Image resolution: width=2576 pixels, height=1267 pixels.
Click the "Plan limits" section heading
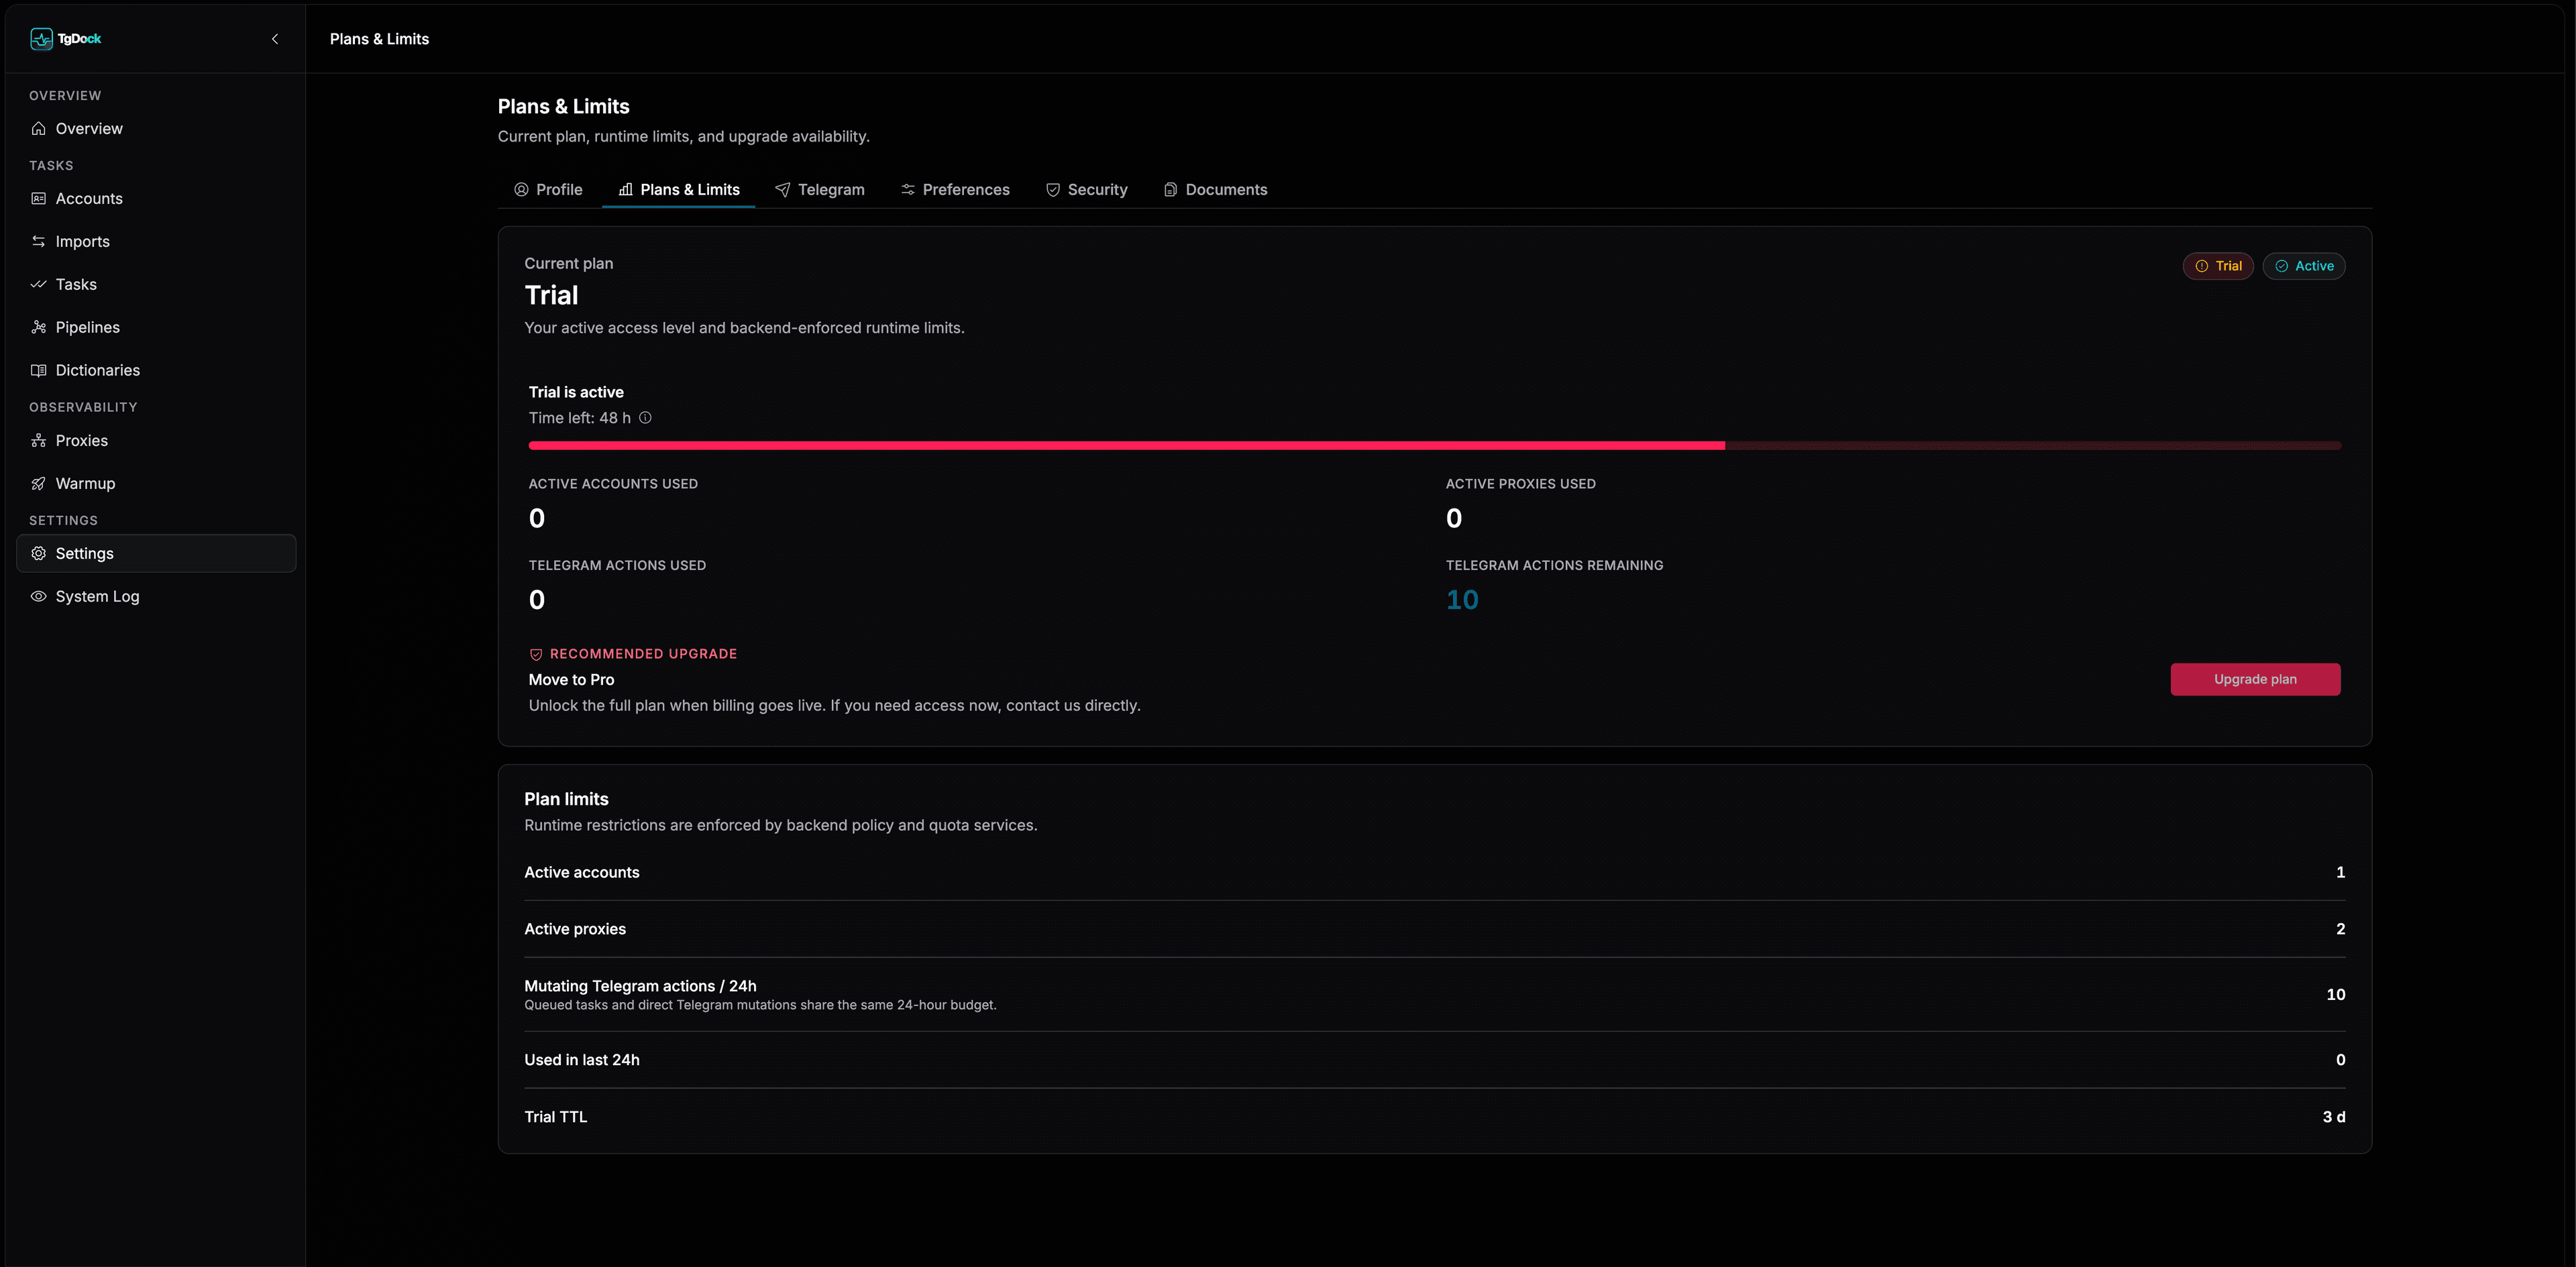click(x=566, y=799)
